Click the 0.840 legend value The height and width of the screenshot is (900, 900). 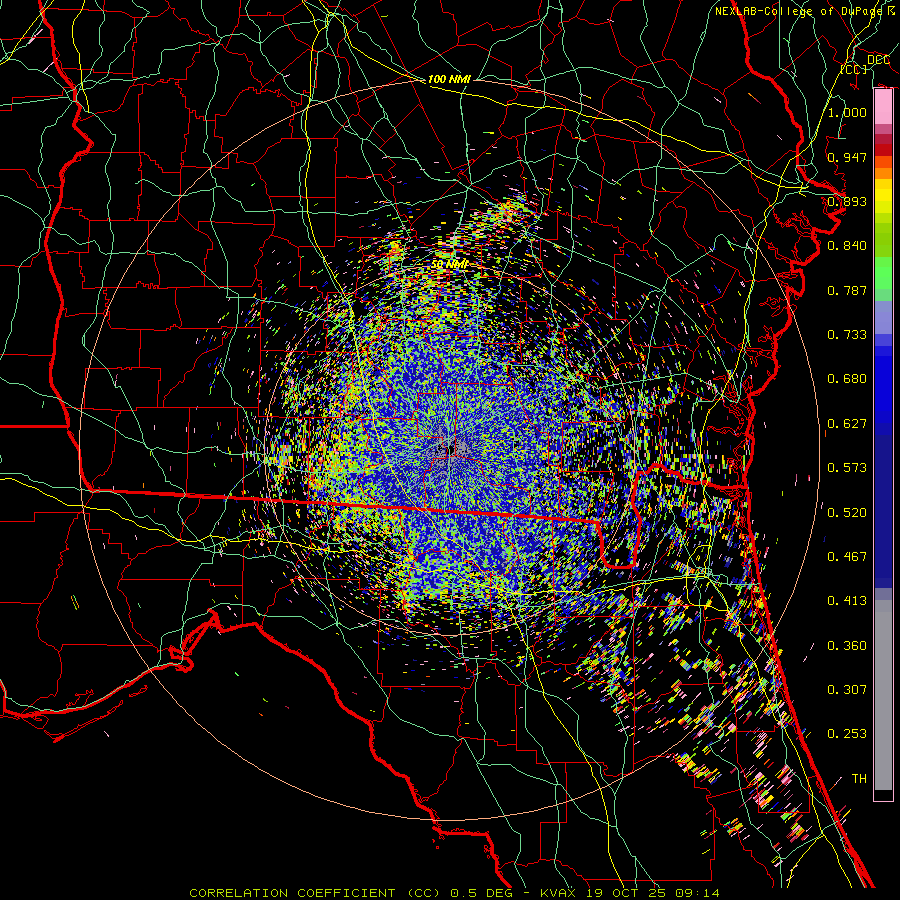(847, 246)
